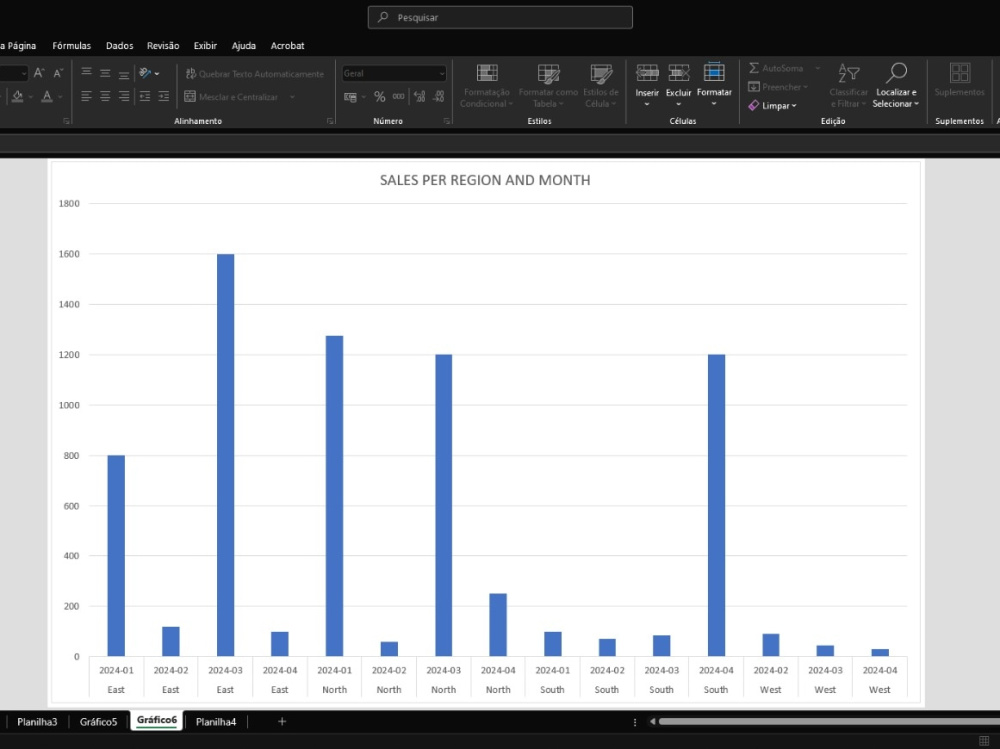Click the tab scroll options dots
The height and width of the screenshot is (749, 1000).
tap(635, 722)
